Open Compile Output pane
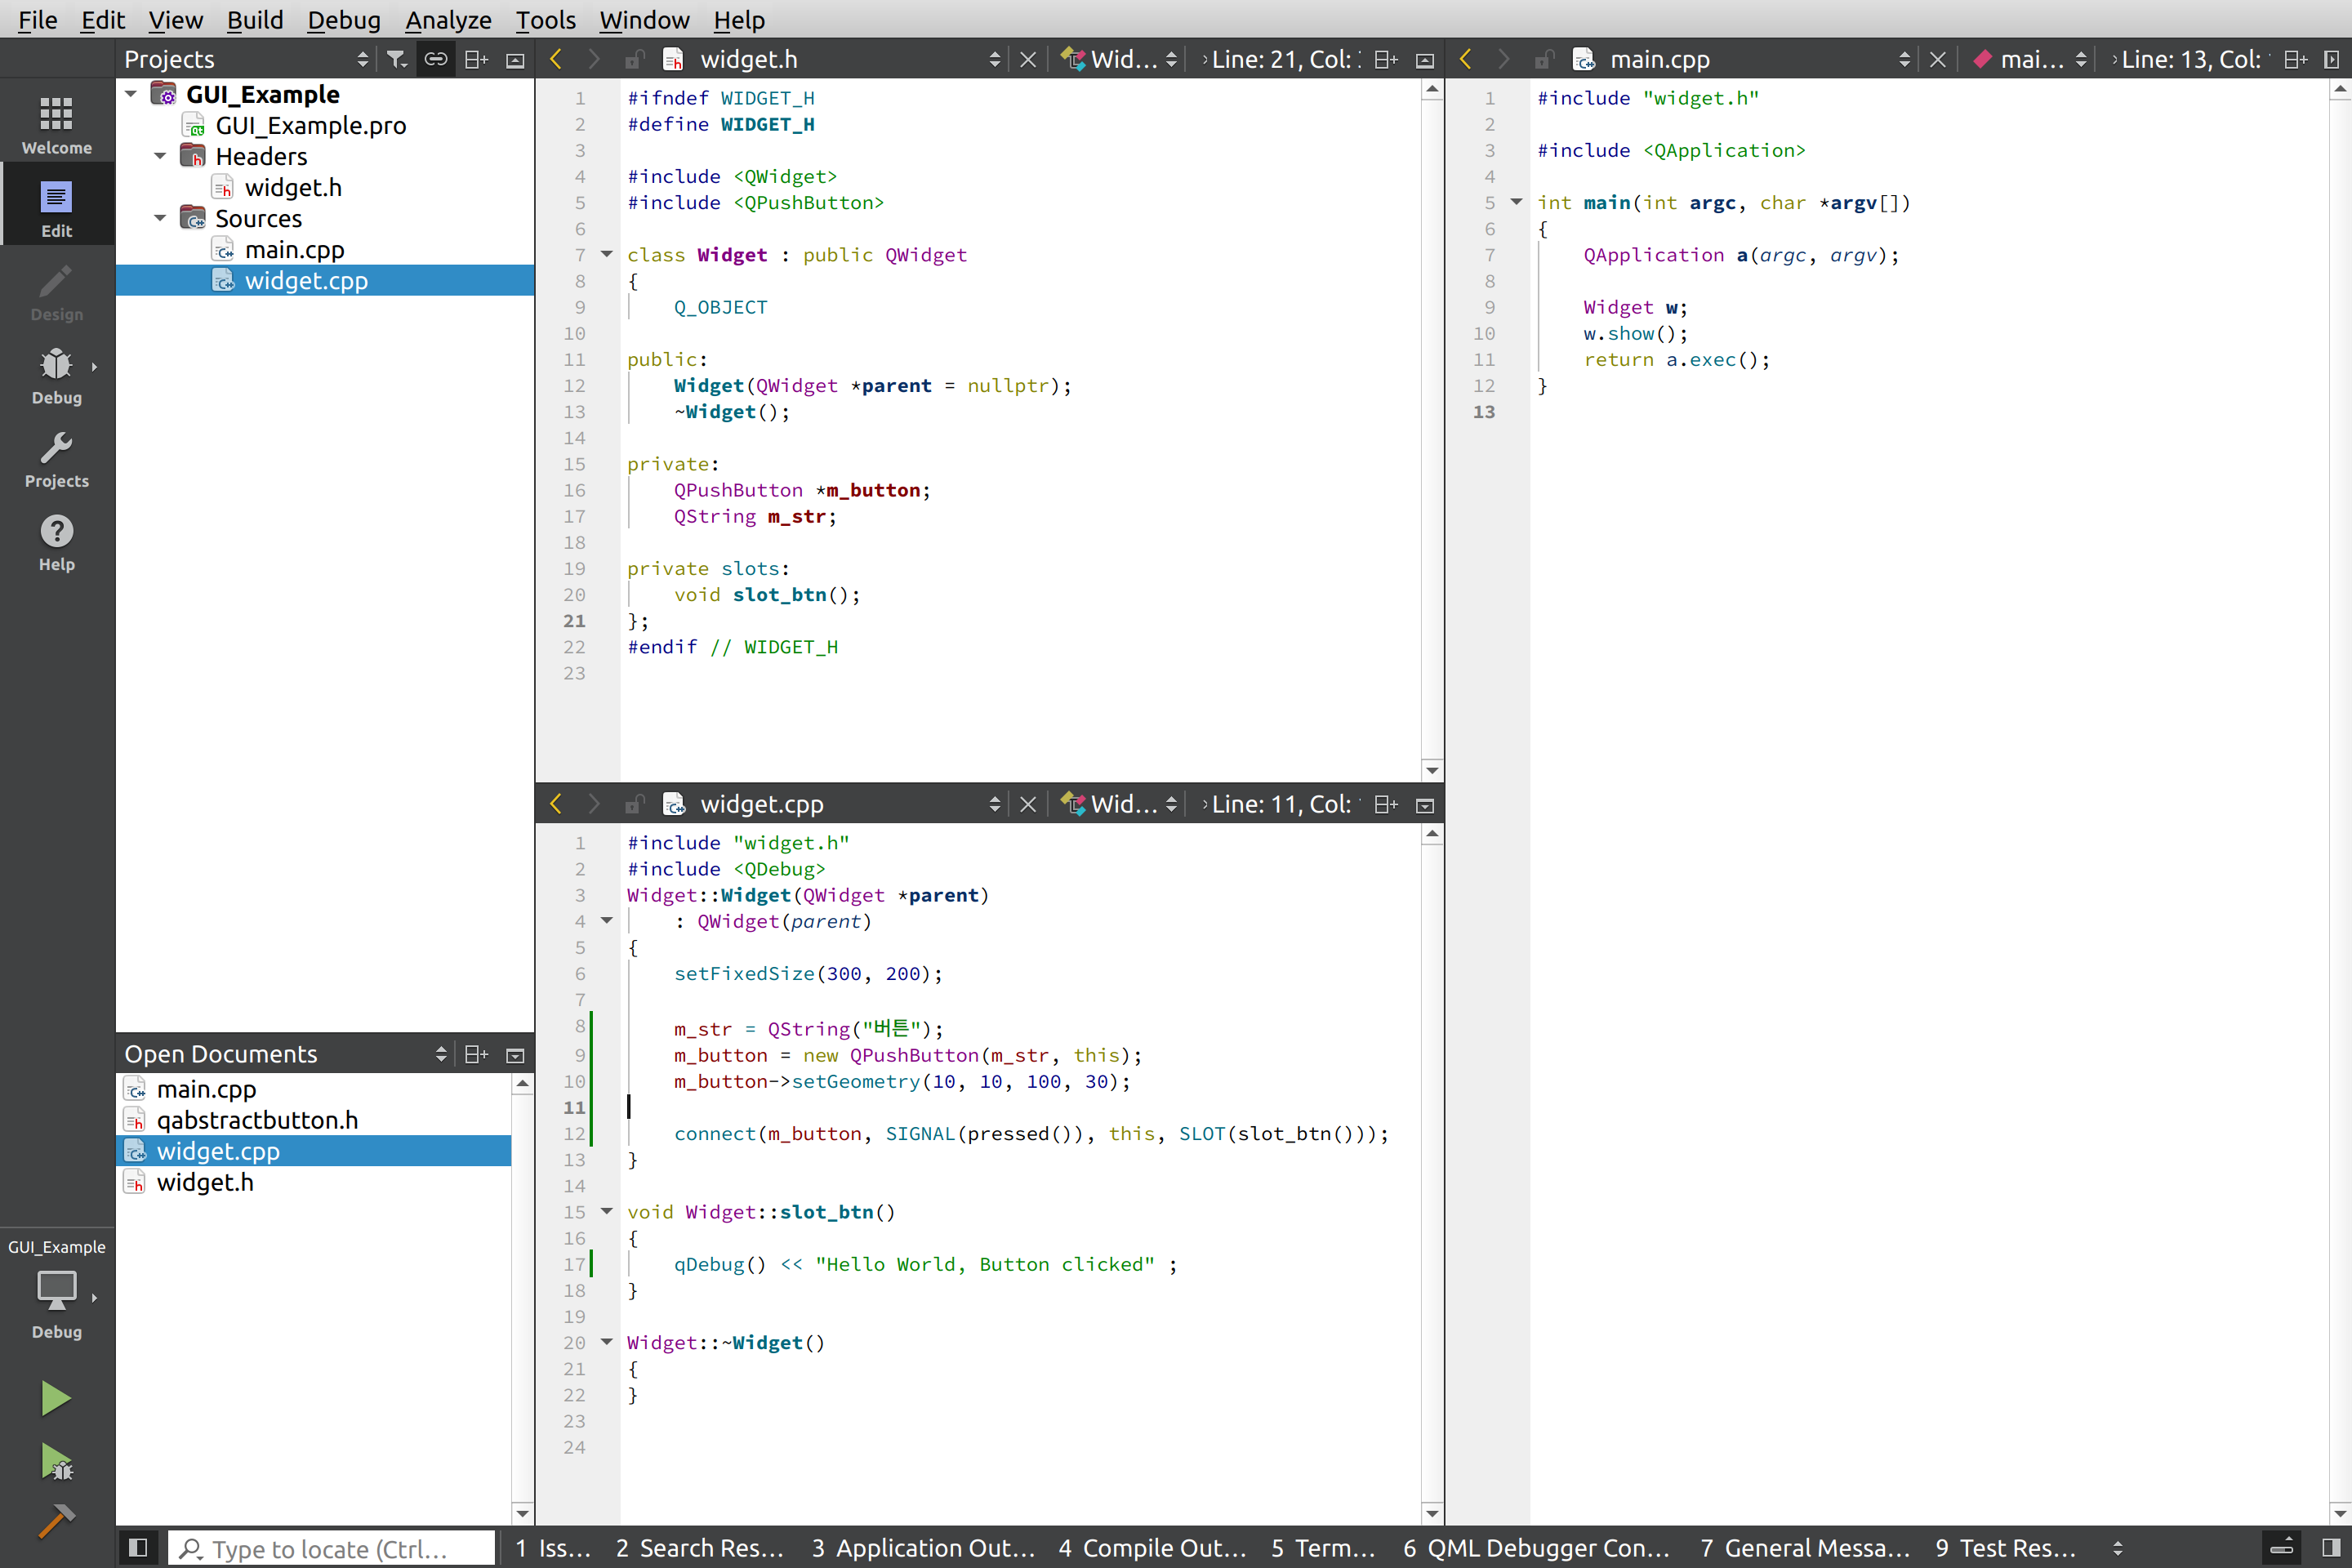 [1152, 1548]
